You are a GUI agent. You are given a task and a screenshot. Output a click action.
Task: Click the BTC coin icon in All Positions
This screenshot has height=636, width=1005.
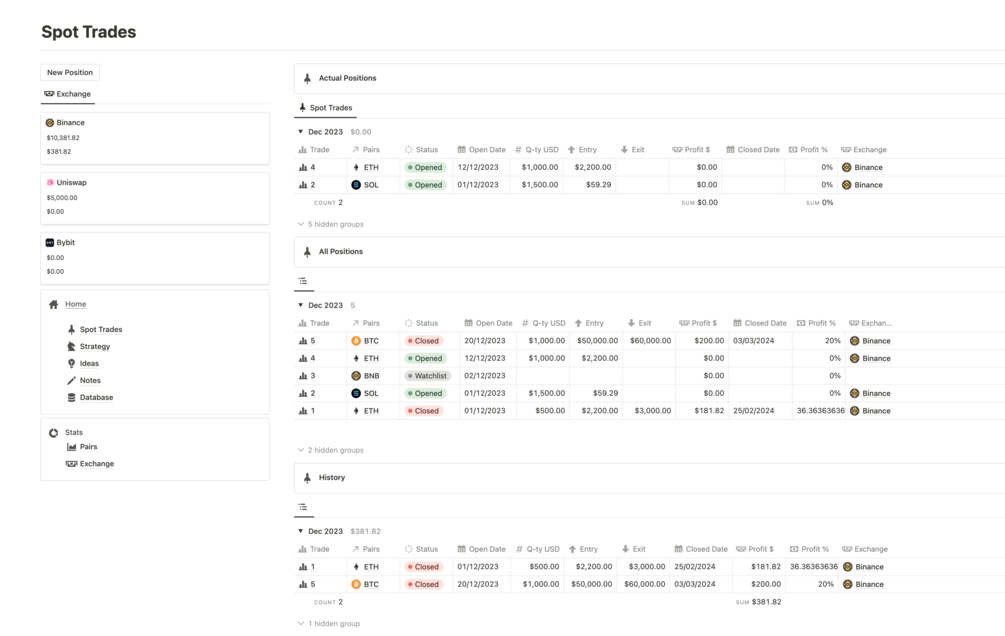coord(356,341)
